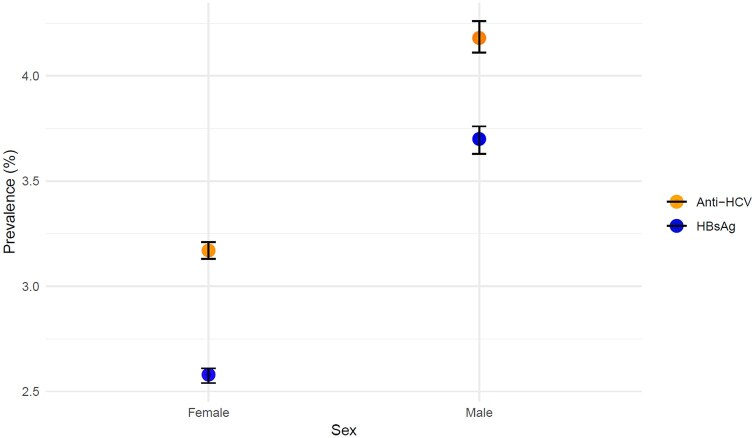Select the orange Anti-HCV point for Male
This screenshot has height=438, width=755.
pyautogui.click(x=479, y=38)
